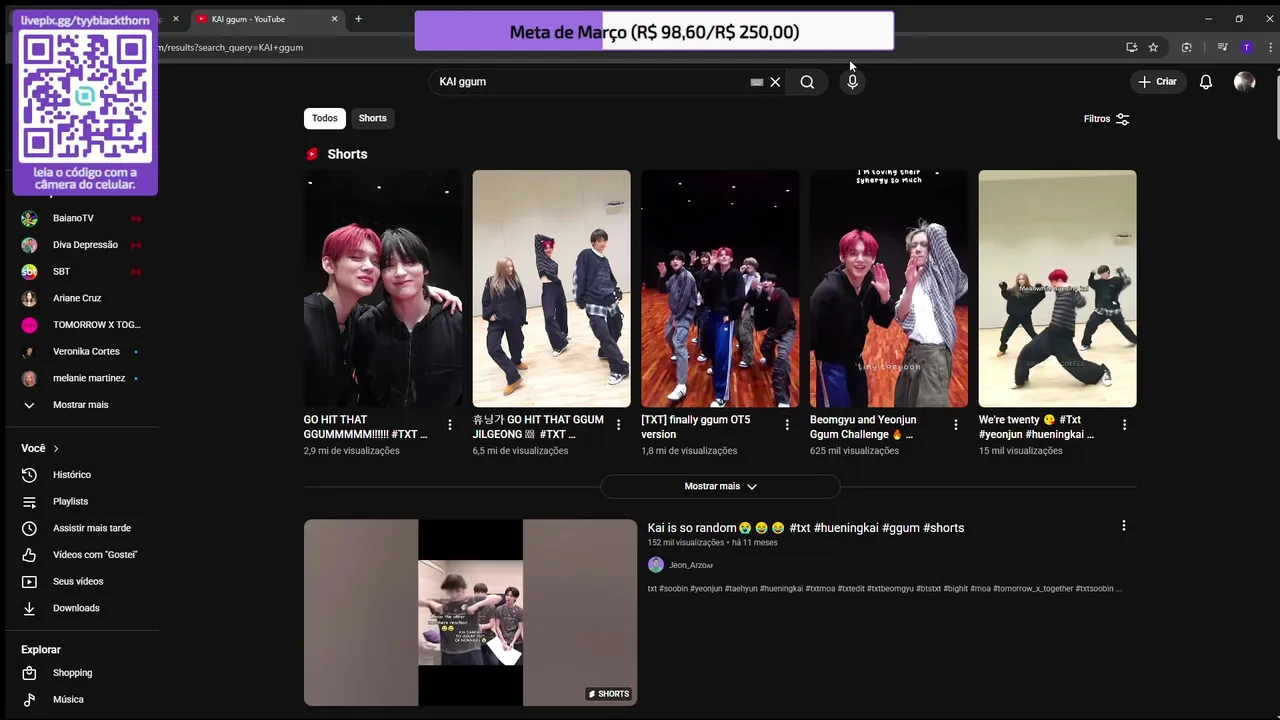Click the KAI ggum search field
1280x720 pixels.
pyautogui.click(x=590, y=82)
